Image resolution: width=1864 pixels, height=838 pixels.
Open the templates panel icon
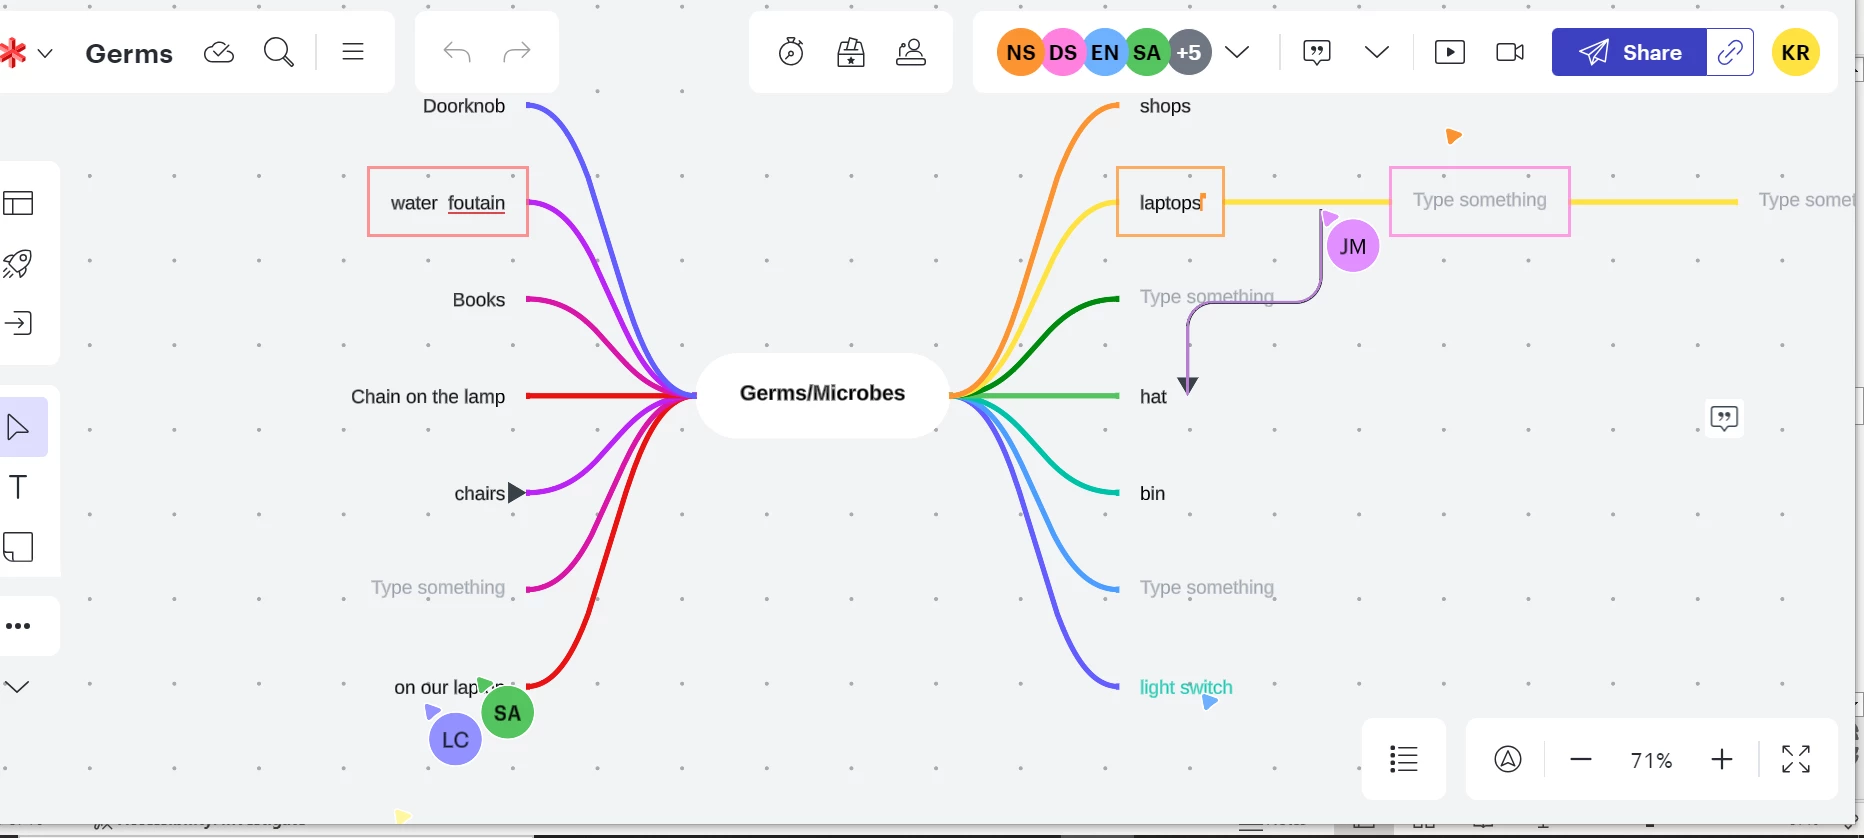pyautogui.click(x=18, y=204)
